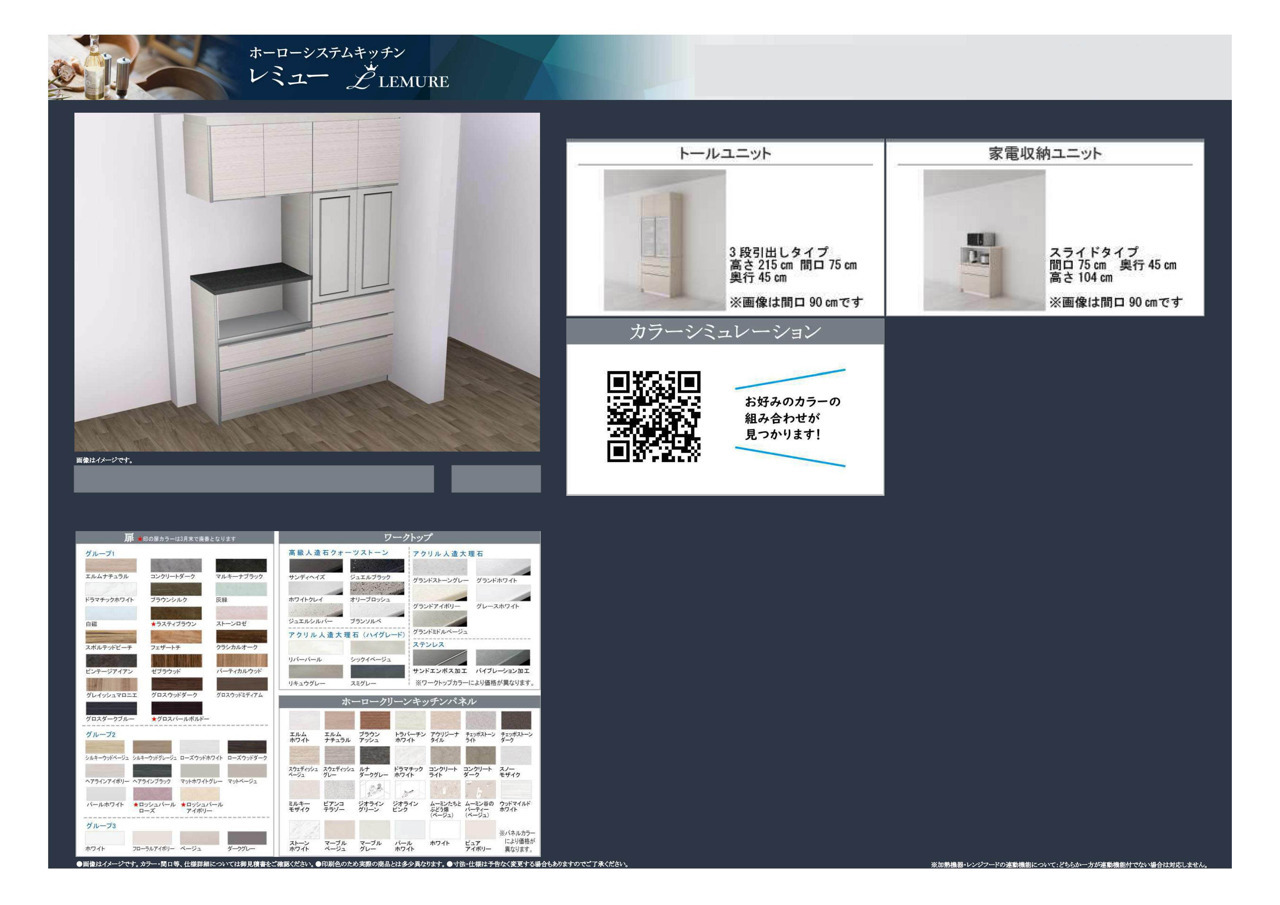Pick the ジュエルブラック worktop swatch
Viewport: 1280px width, 905px height.
tap(378, 565)
